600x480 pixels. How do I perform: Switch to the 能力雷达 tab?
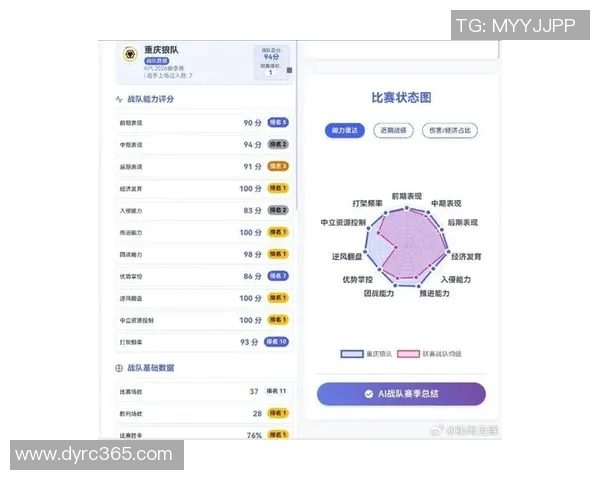coord(345,131)
